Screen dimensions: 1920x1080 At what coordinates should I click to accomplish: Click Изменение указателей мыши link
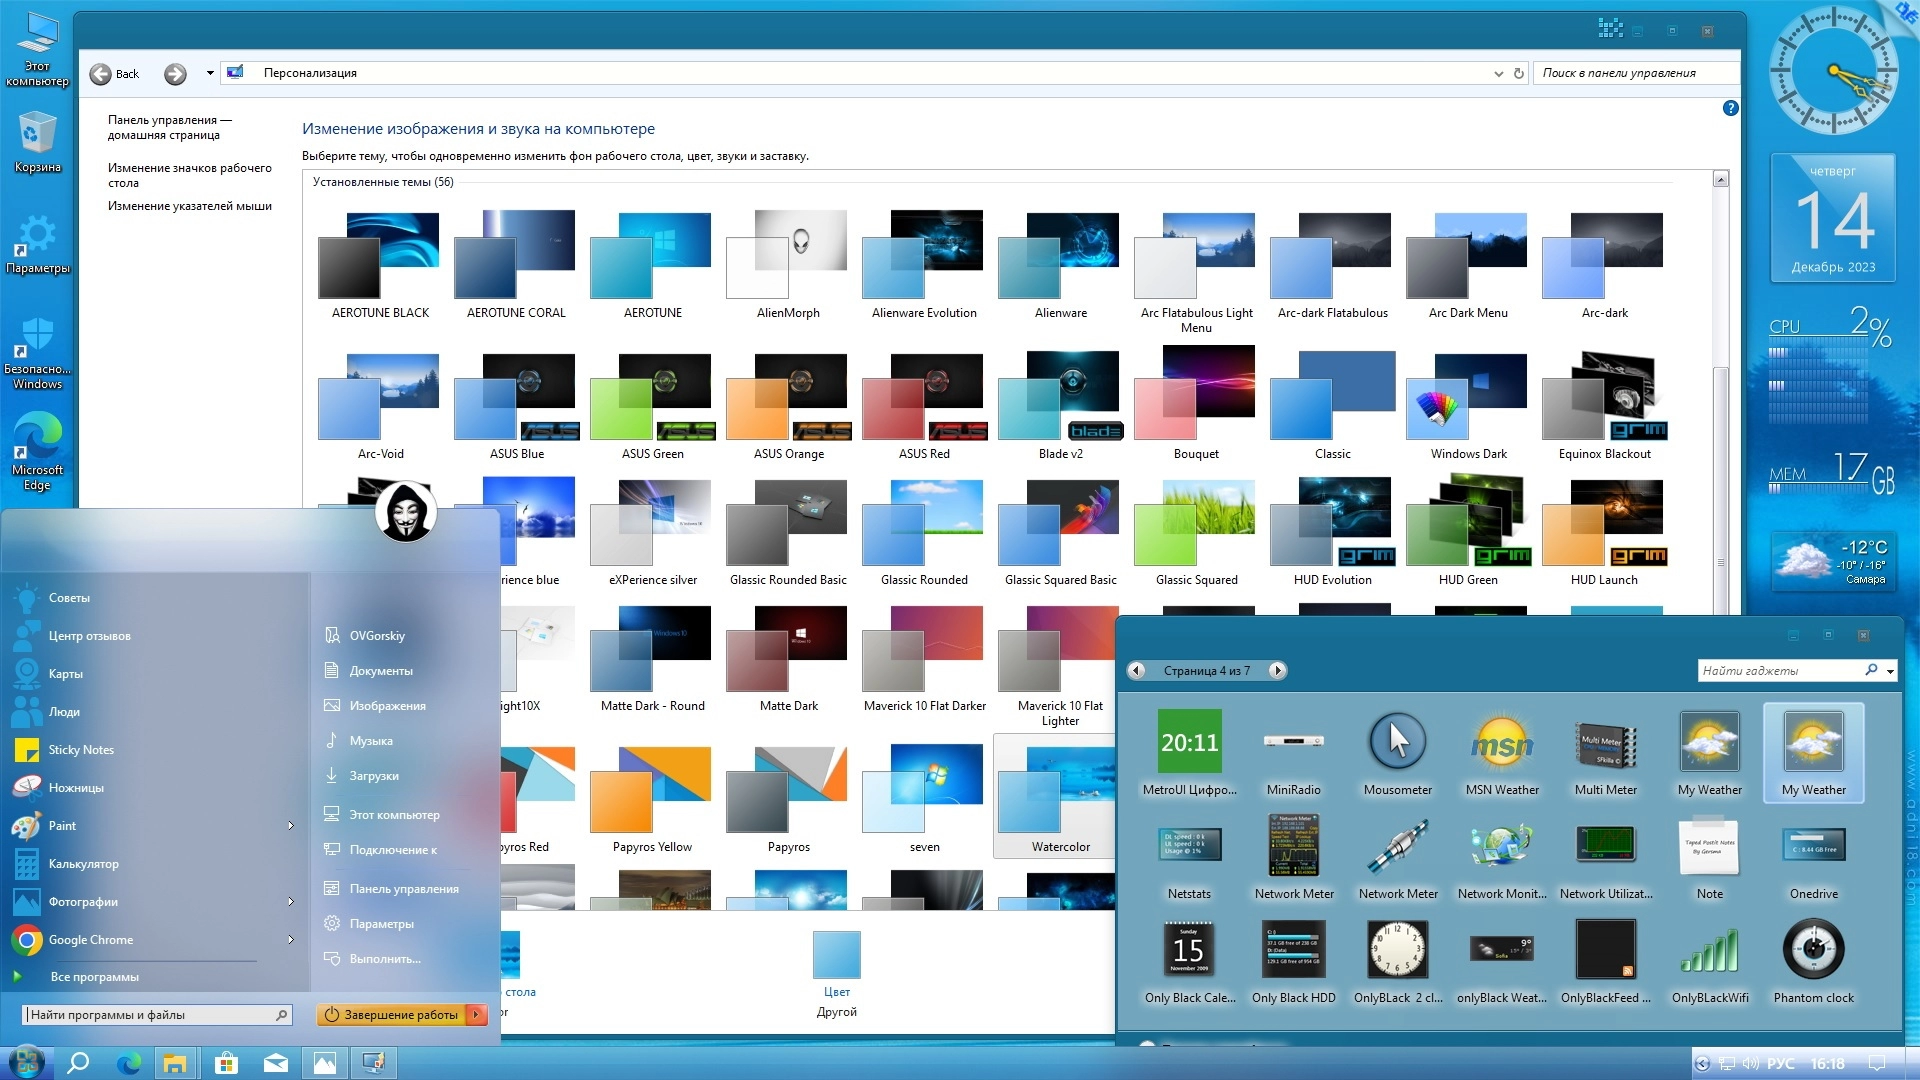pyautogui.click(x=189, y=206)
